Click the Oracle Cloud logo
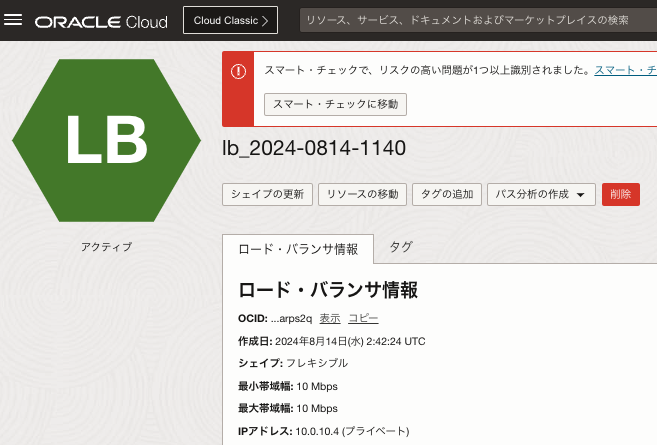The image size is (657, 445). (101, 22)
